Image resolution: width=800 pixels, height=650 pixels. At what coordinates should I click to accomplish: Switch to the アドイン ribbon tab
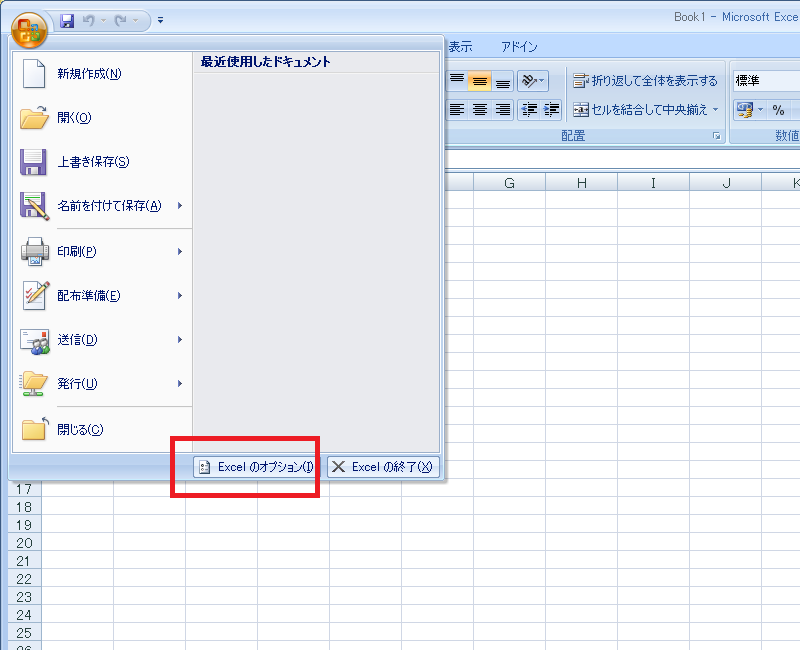[x=519, y=47]
